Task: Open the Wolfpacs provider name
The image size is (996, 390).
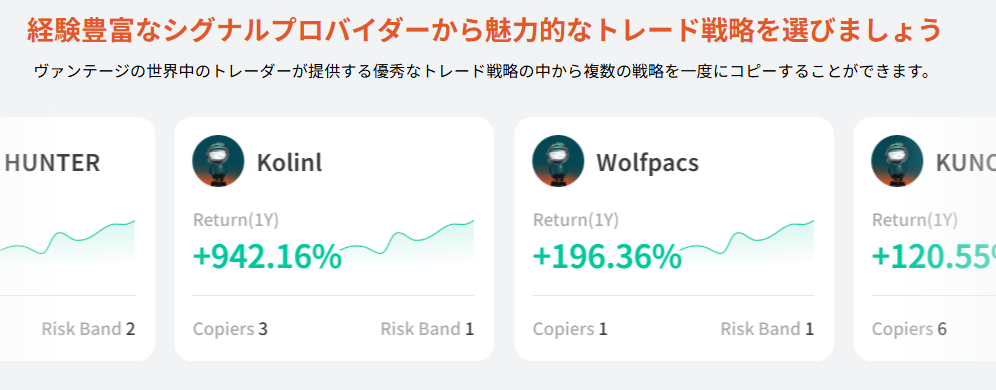Action: point(647,163)
